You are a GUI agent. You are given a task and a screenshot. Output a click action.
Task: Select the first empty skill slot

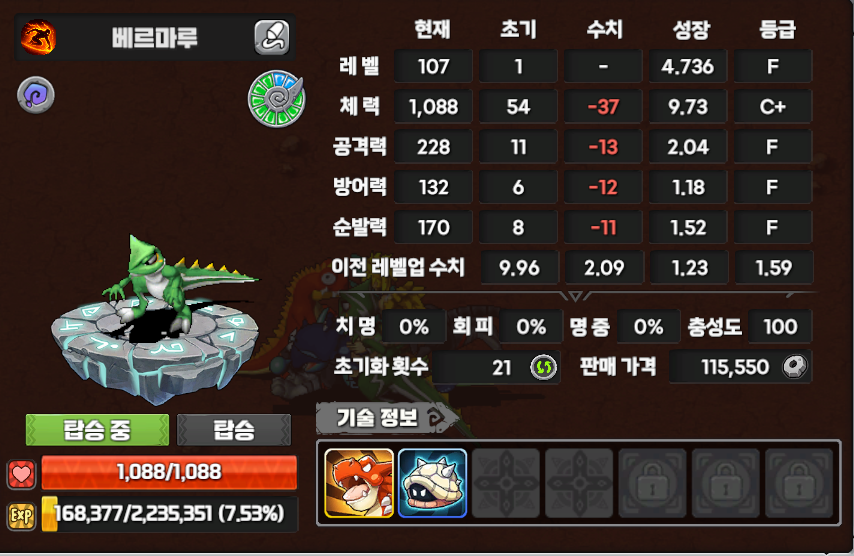coord(506,483)
